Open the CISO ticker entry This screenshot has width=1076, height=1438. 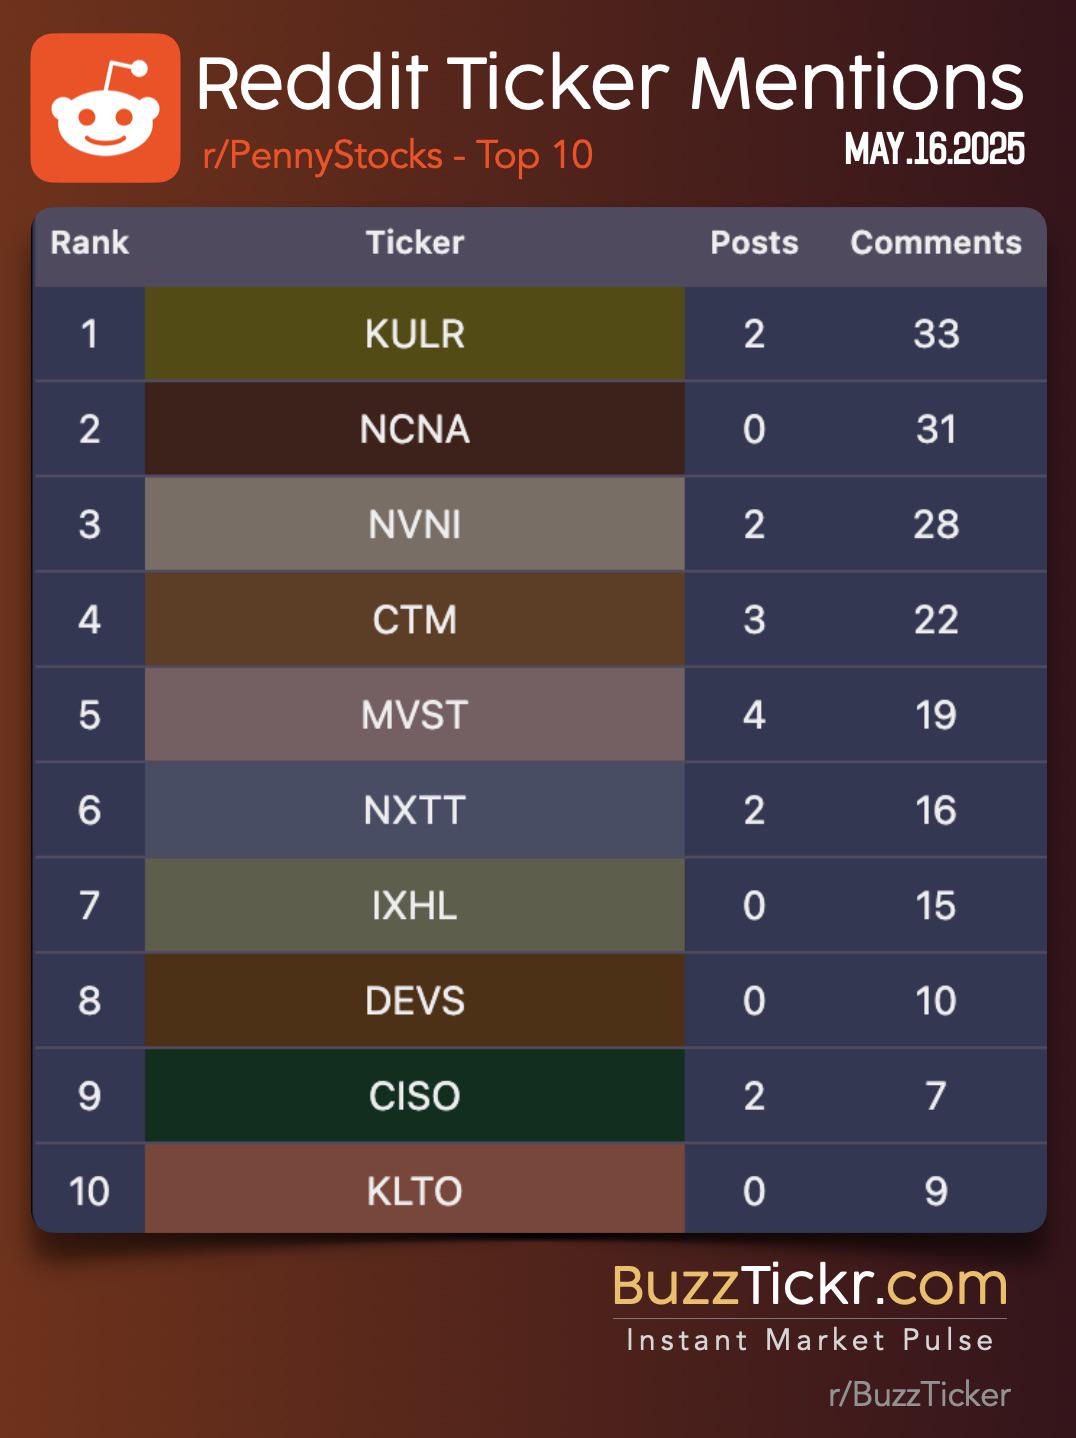pyautogui.click(x=415, y=1096)
